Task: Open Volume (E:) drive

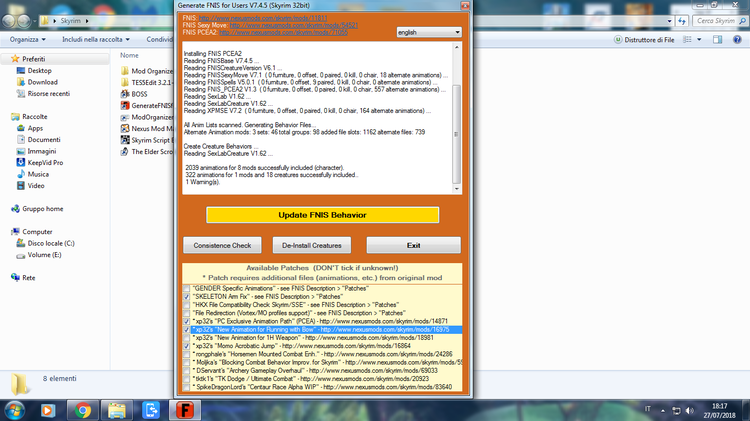Action: [44, 255]
